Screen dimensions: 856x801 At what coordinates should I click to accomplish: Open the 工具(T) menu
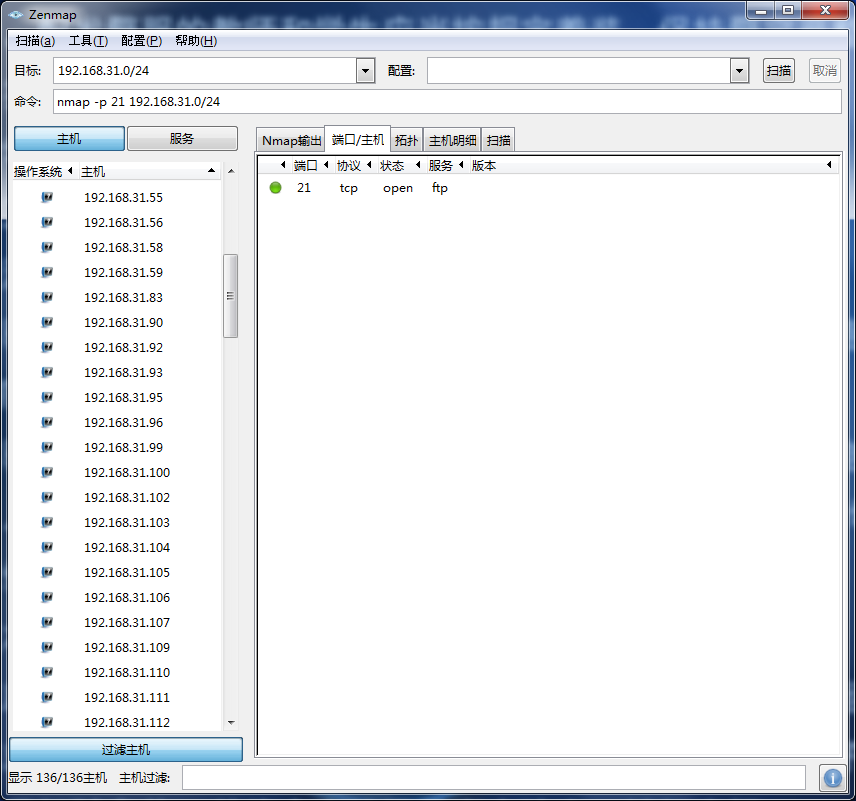coord(88,41)
